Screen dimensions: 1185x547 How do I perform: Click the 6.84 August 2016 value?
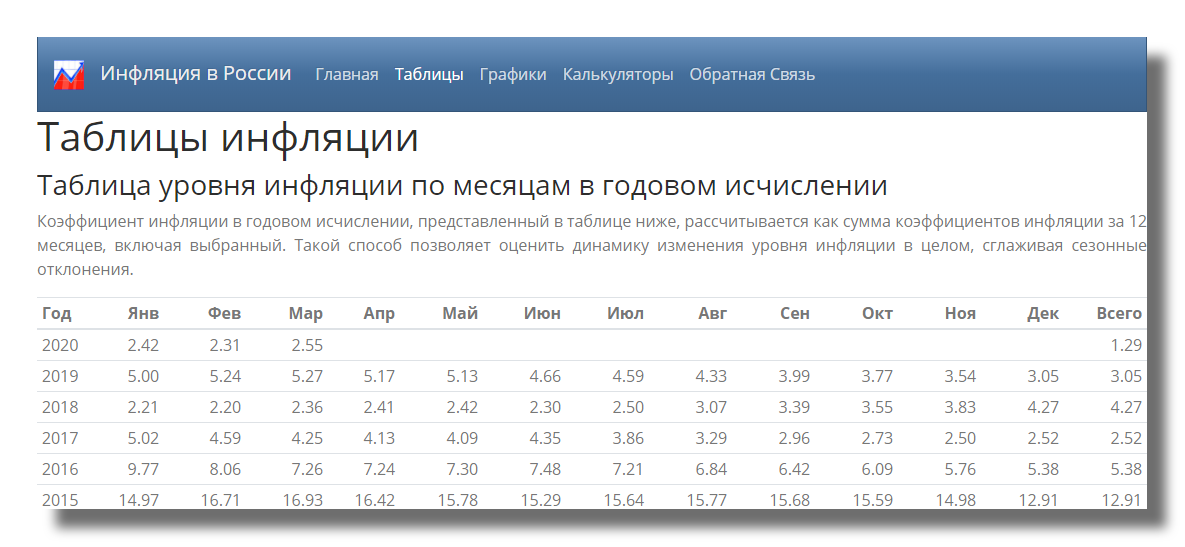point(711,469)
